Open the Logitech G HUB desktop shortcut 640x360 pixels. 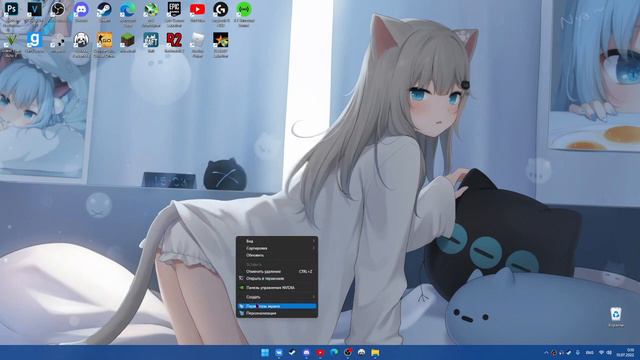coord(221,13)
